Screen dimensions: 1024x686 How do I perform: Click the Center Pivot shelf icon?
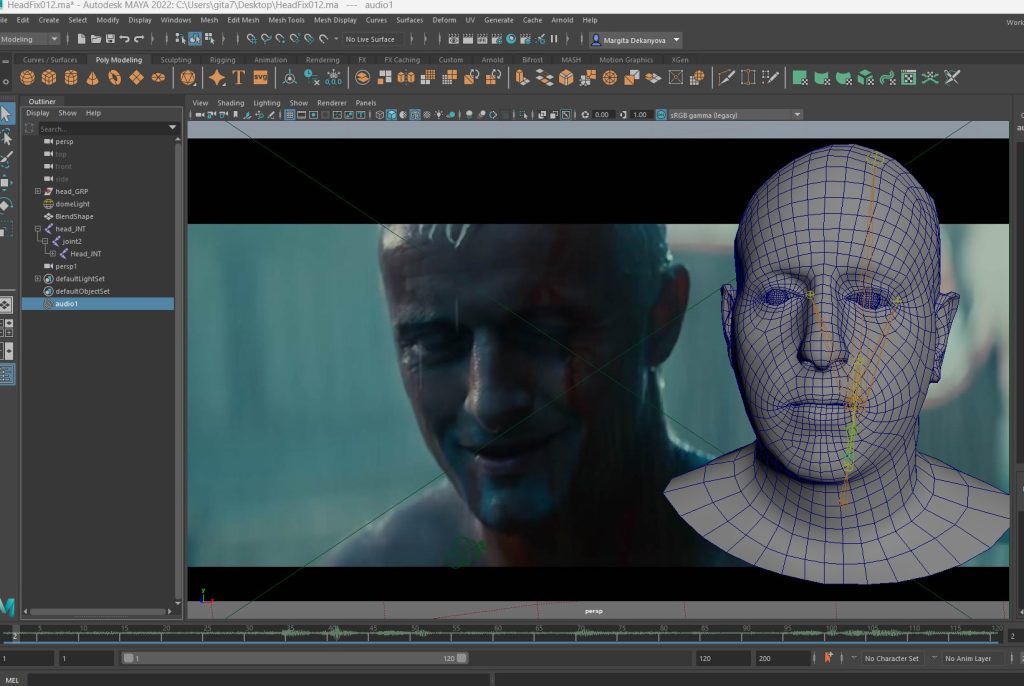(289, 78)
